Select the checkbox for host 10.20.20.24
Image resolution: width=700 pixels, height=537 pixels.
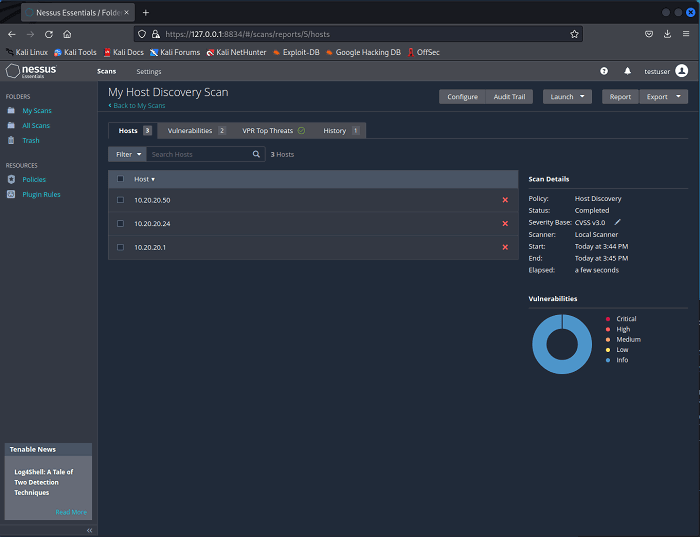coord(121,223)
